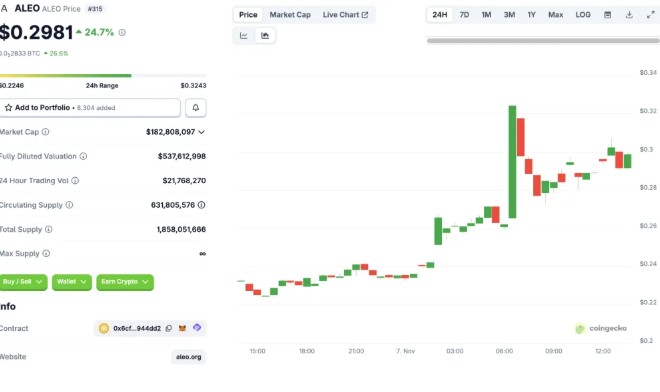Toggle the LOG scale option
This screenshot has width=660, height=392.
pos(583,15)
